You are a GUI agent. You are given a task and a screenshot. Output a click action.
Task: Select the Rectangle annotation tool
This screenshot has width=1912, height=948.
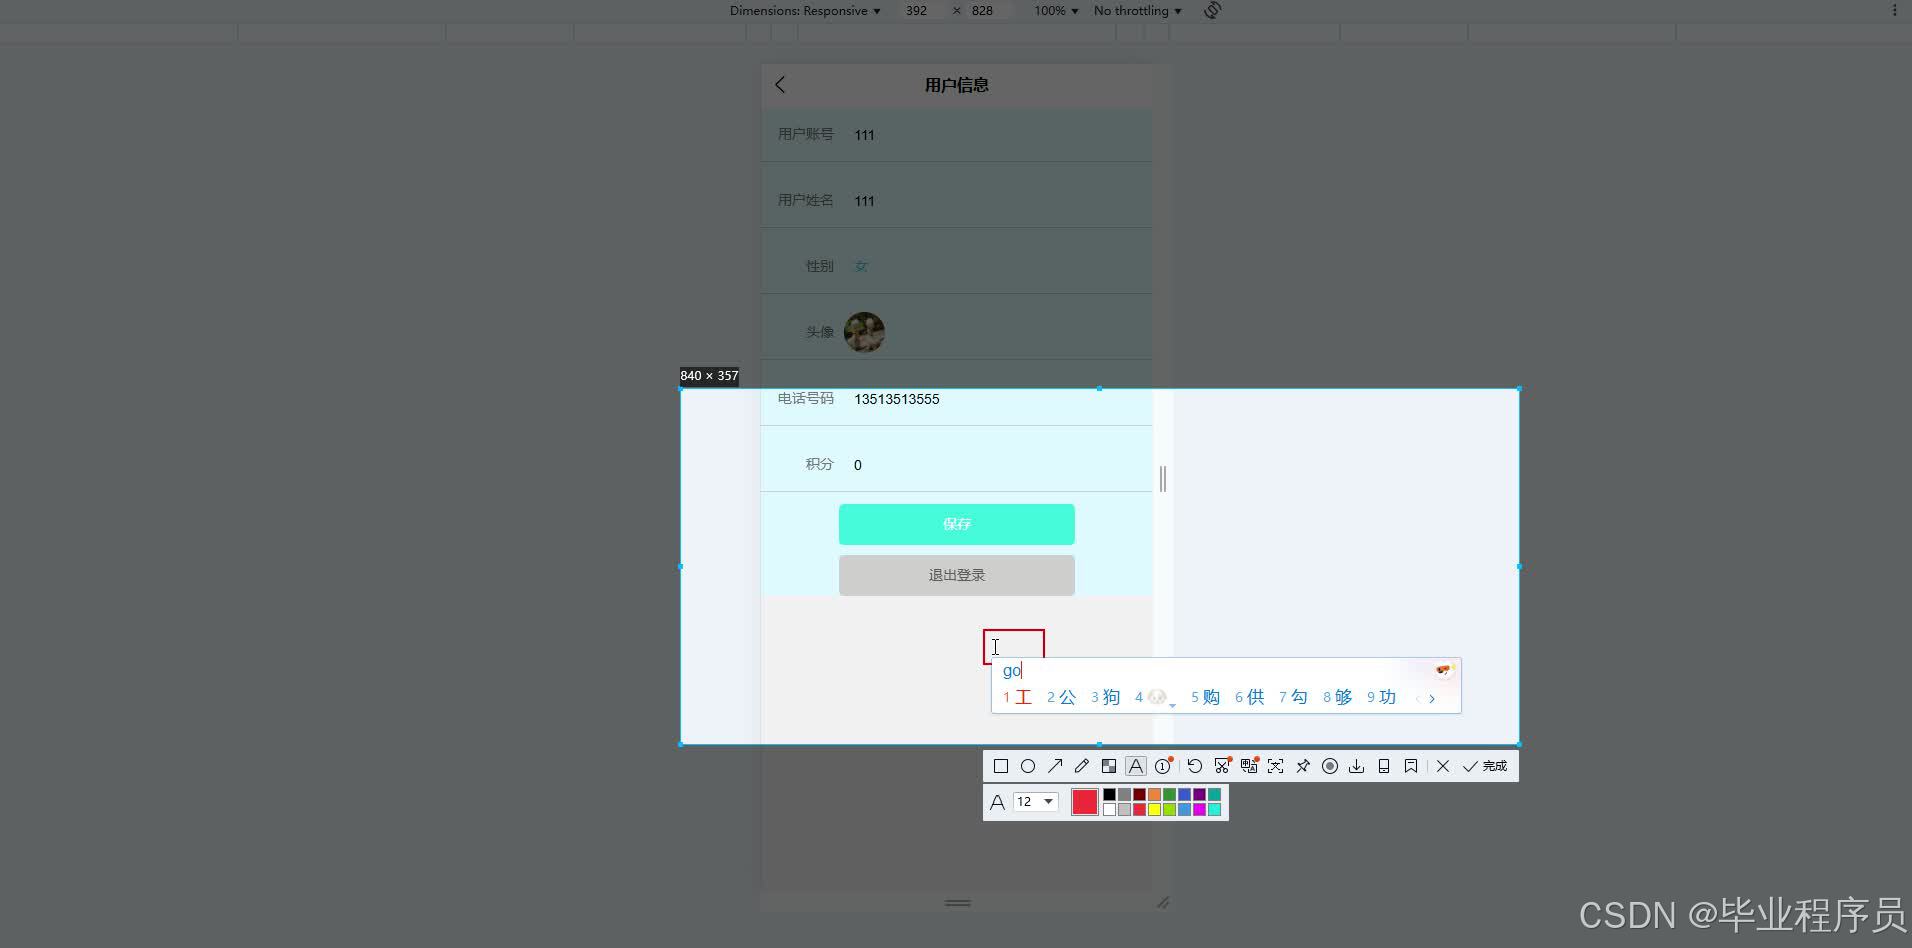[1002, 765]
